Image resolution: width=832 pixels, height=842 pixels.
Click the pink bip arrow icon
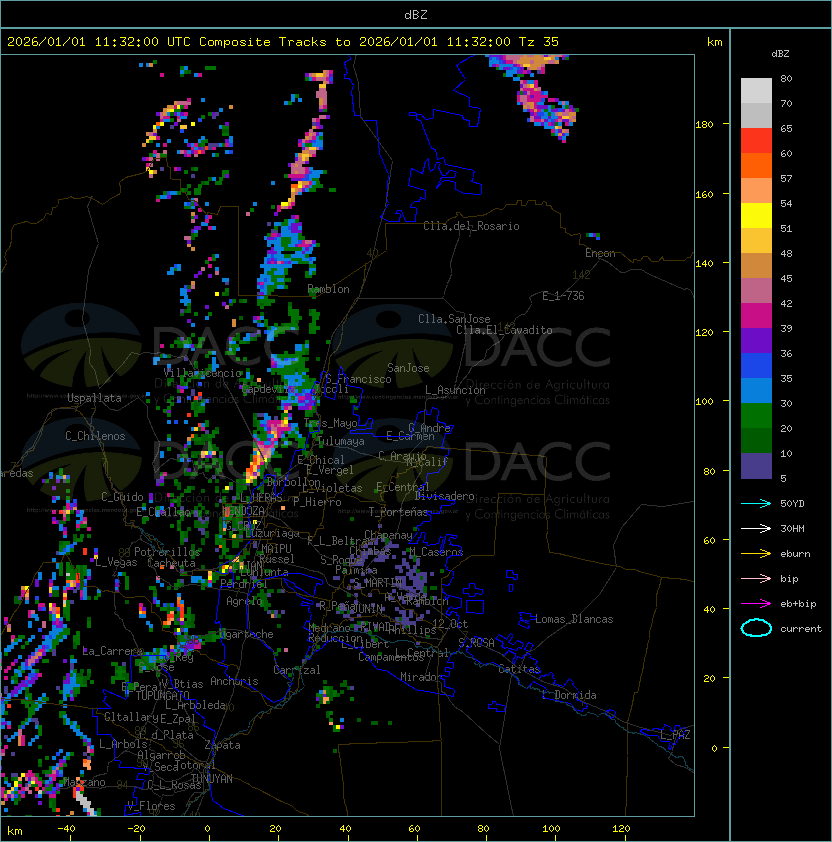click(756, 578)
